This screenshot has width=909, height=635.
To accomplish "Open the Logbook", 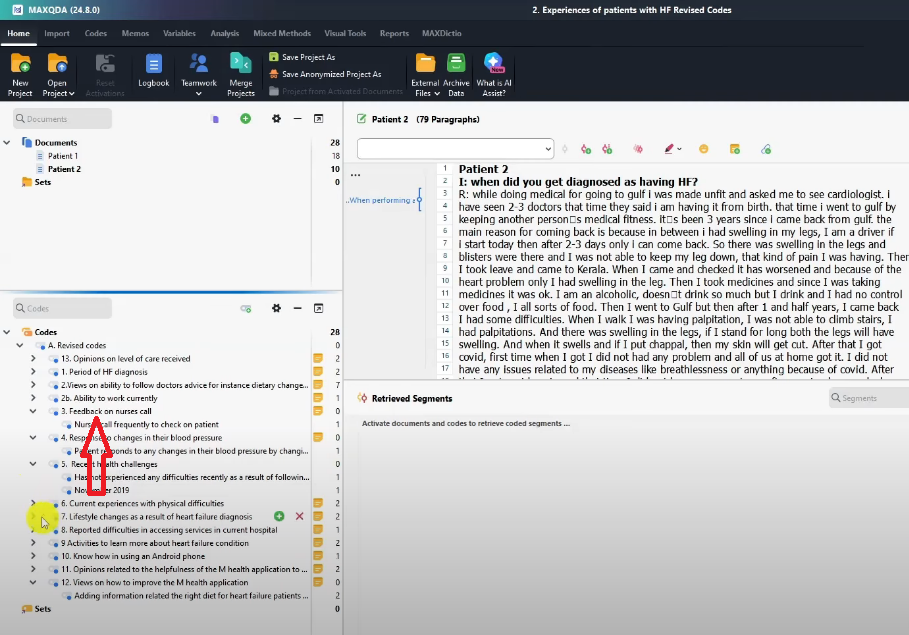I will click(154, 70).
